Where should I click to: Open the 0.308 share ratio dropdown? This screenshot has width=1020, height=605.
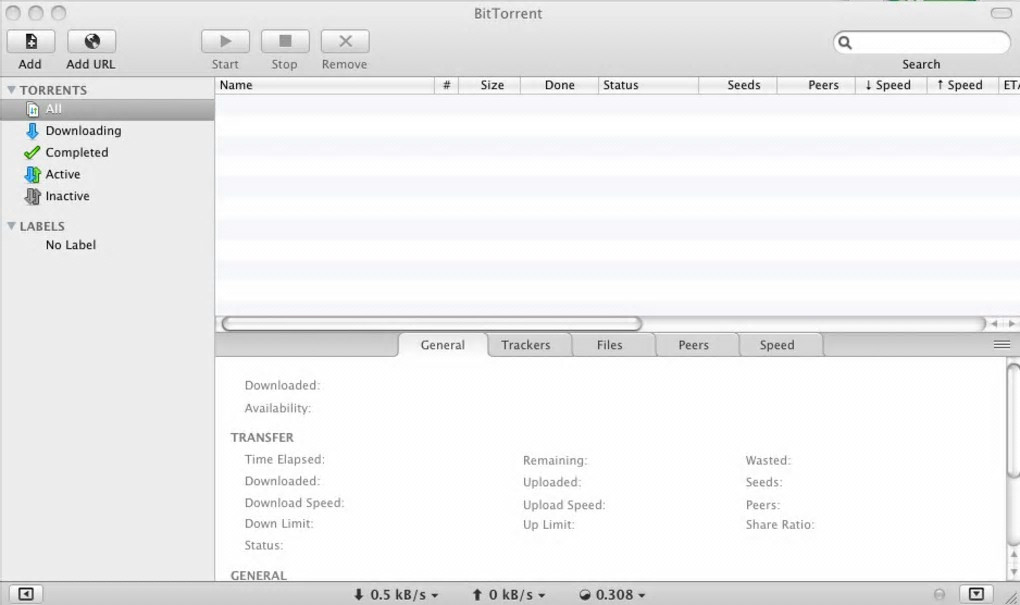(x=612, y=595)
